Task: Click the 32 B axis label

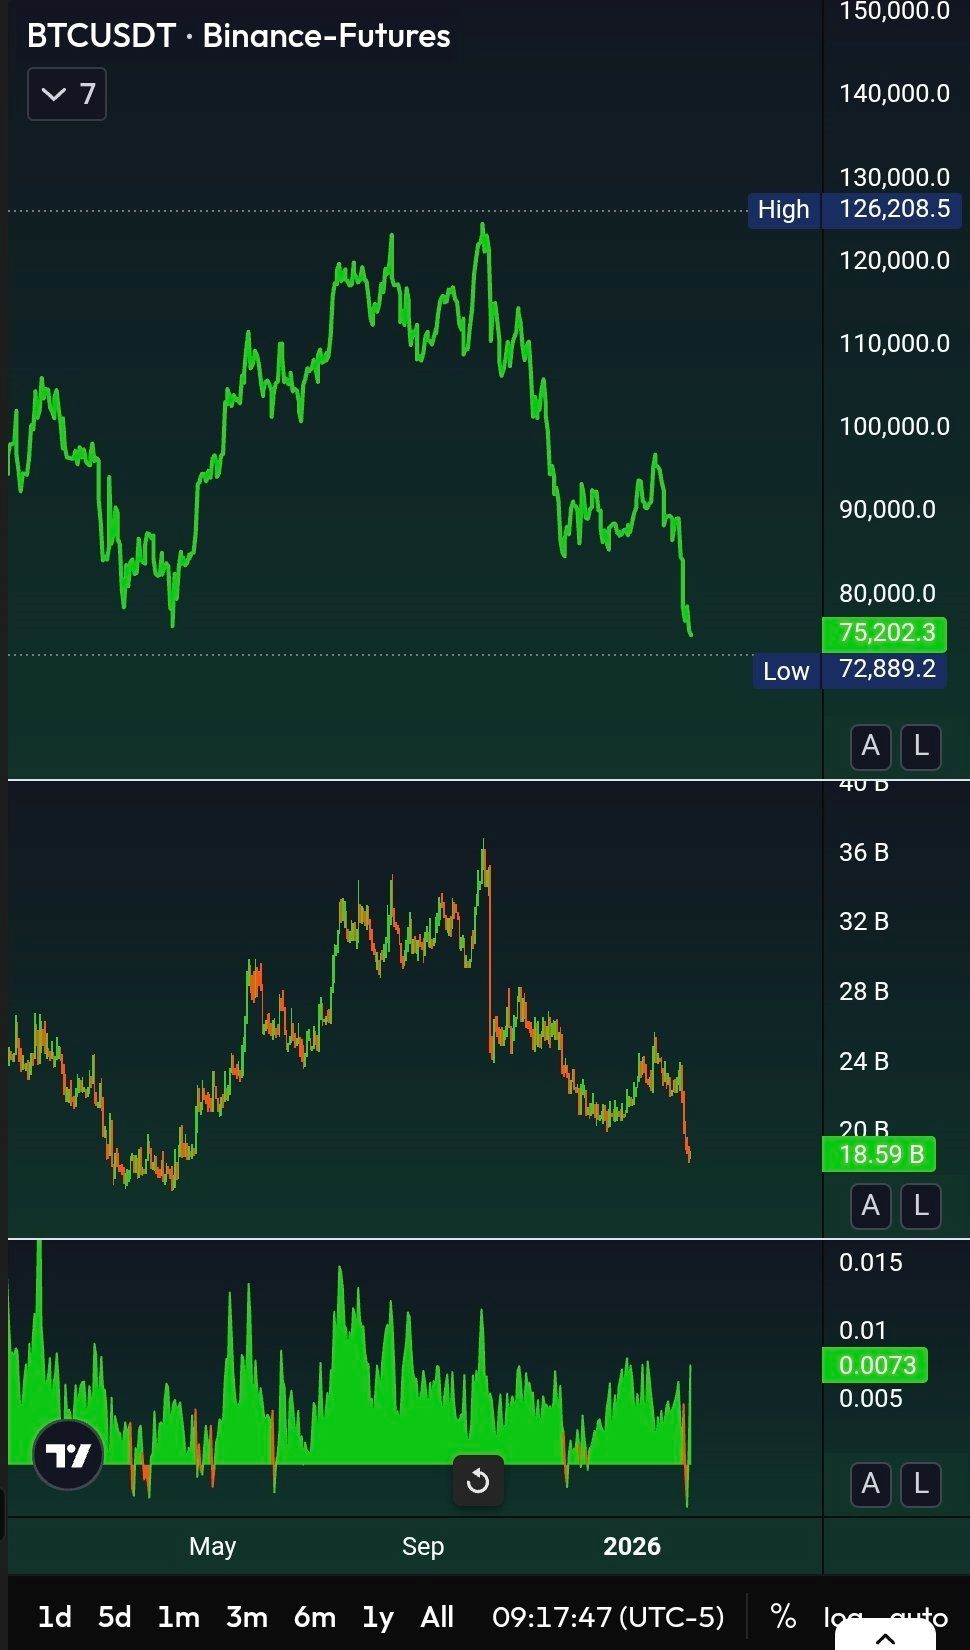Action: (864, 921)
